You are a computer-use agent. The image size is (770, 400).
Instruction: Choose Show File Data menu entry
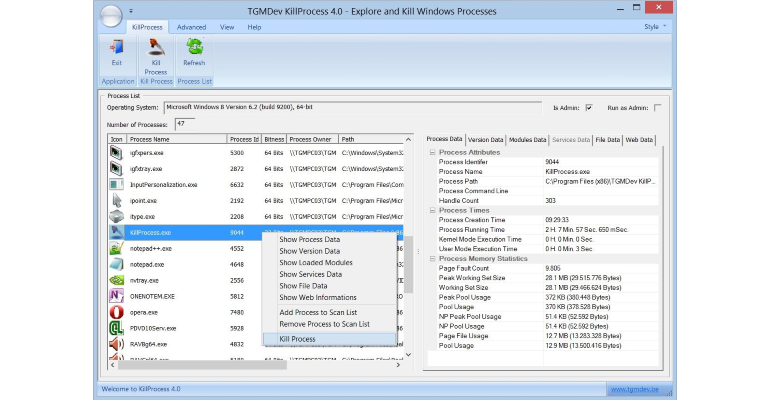tap(303, 286)
